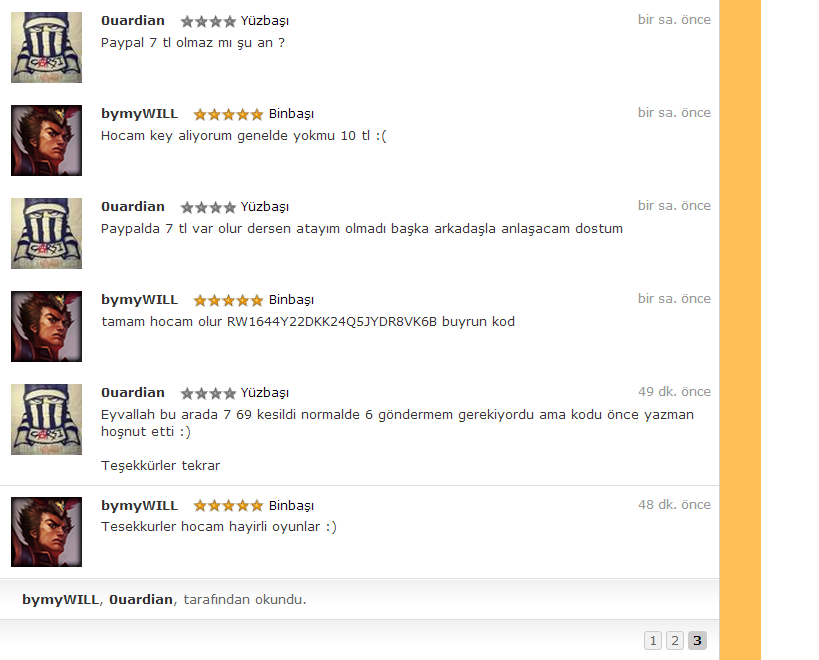Click Ouardian username on the Paypalda 7 tl message
The height and width of the screenshot is (660, 819).
click(x=133, y=207)
